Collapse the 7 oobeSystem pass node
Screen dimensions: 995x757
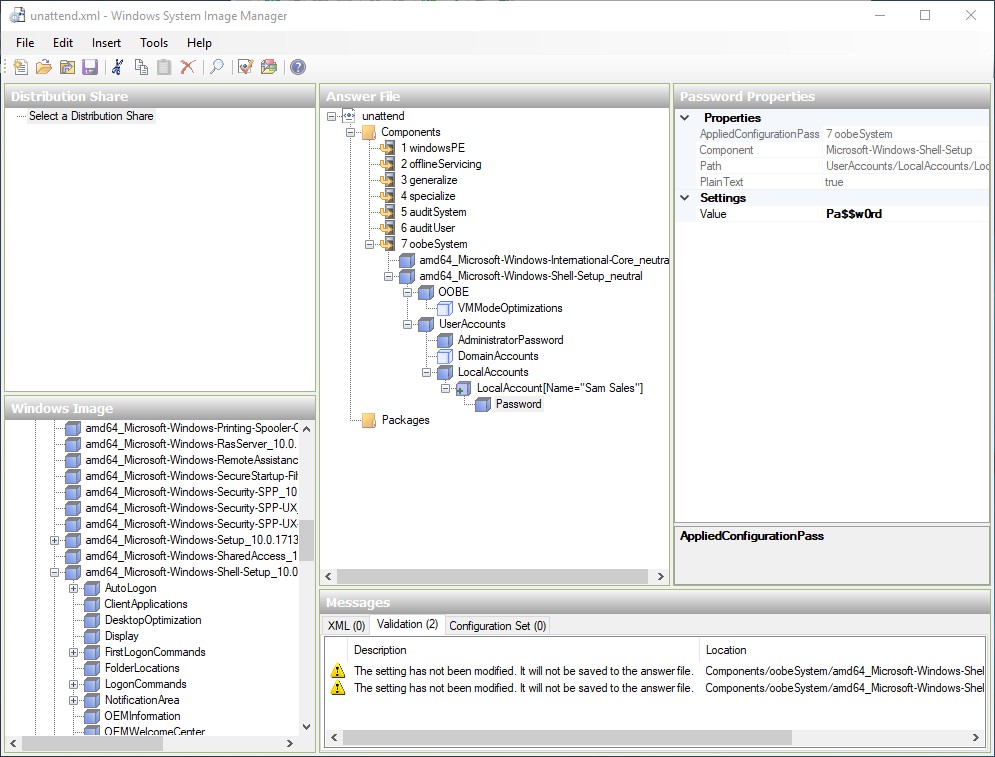tap(369, 244)
